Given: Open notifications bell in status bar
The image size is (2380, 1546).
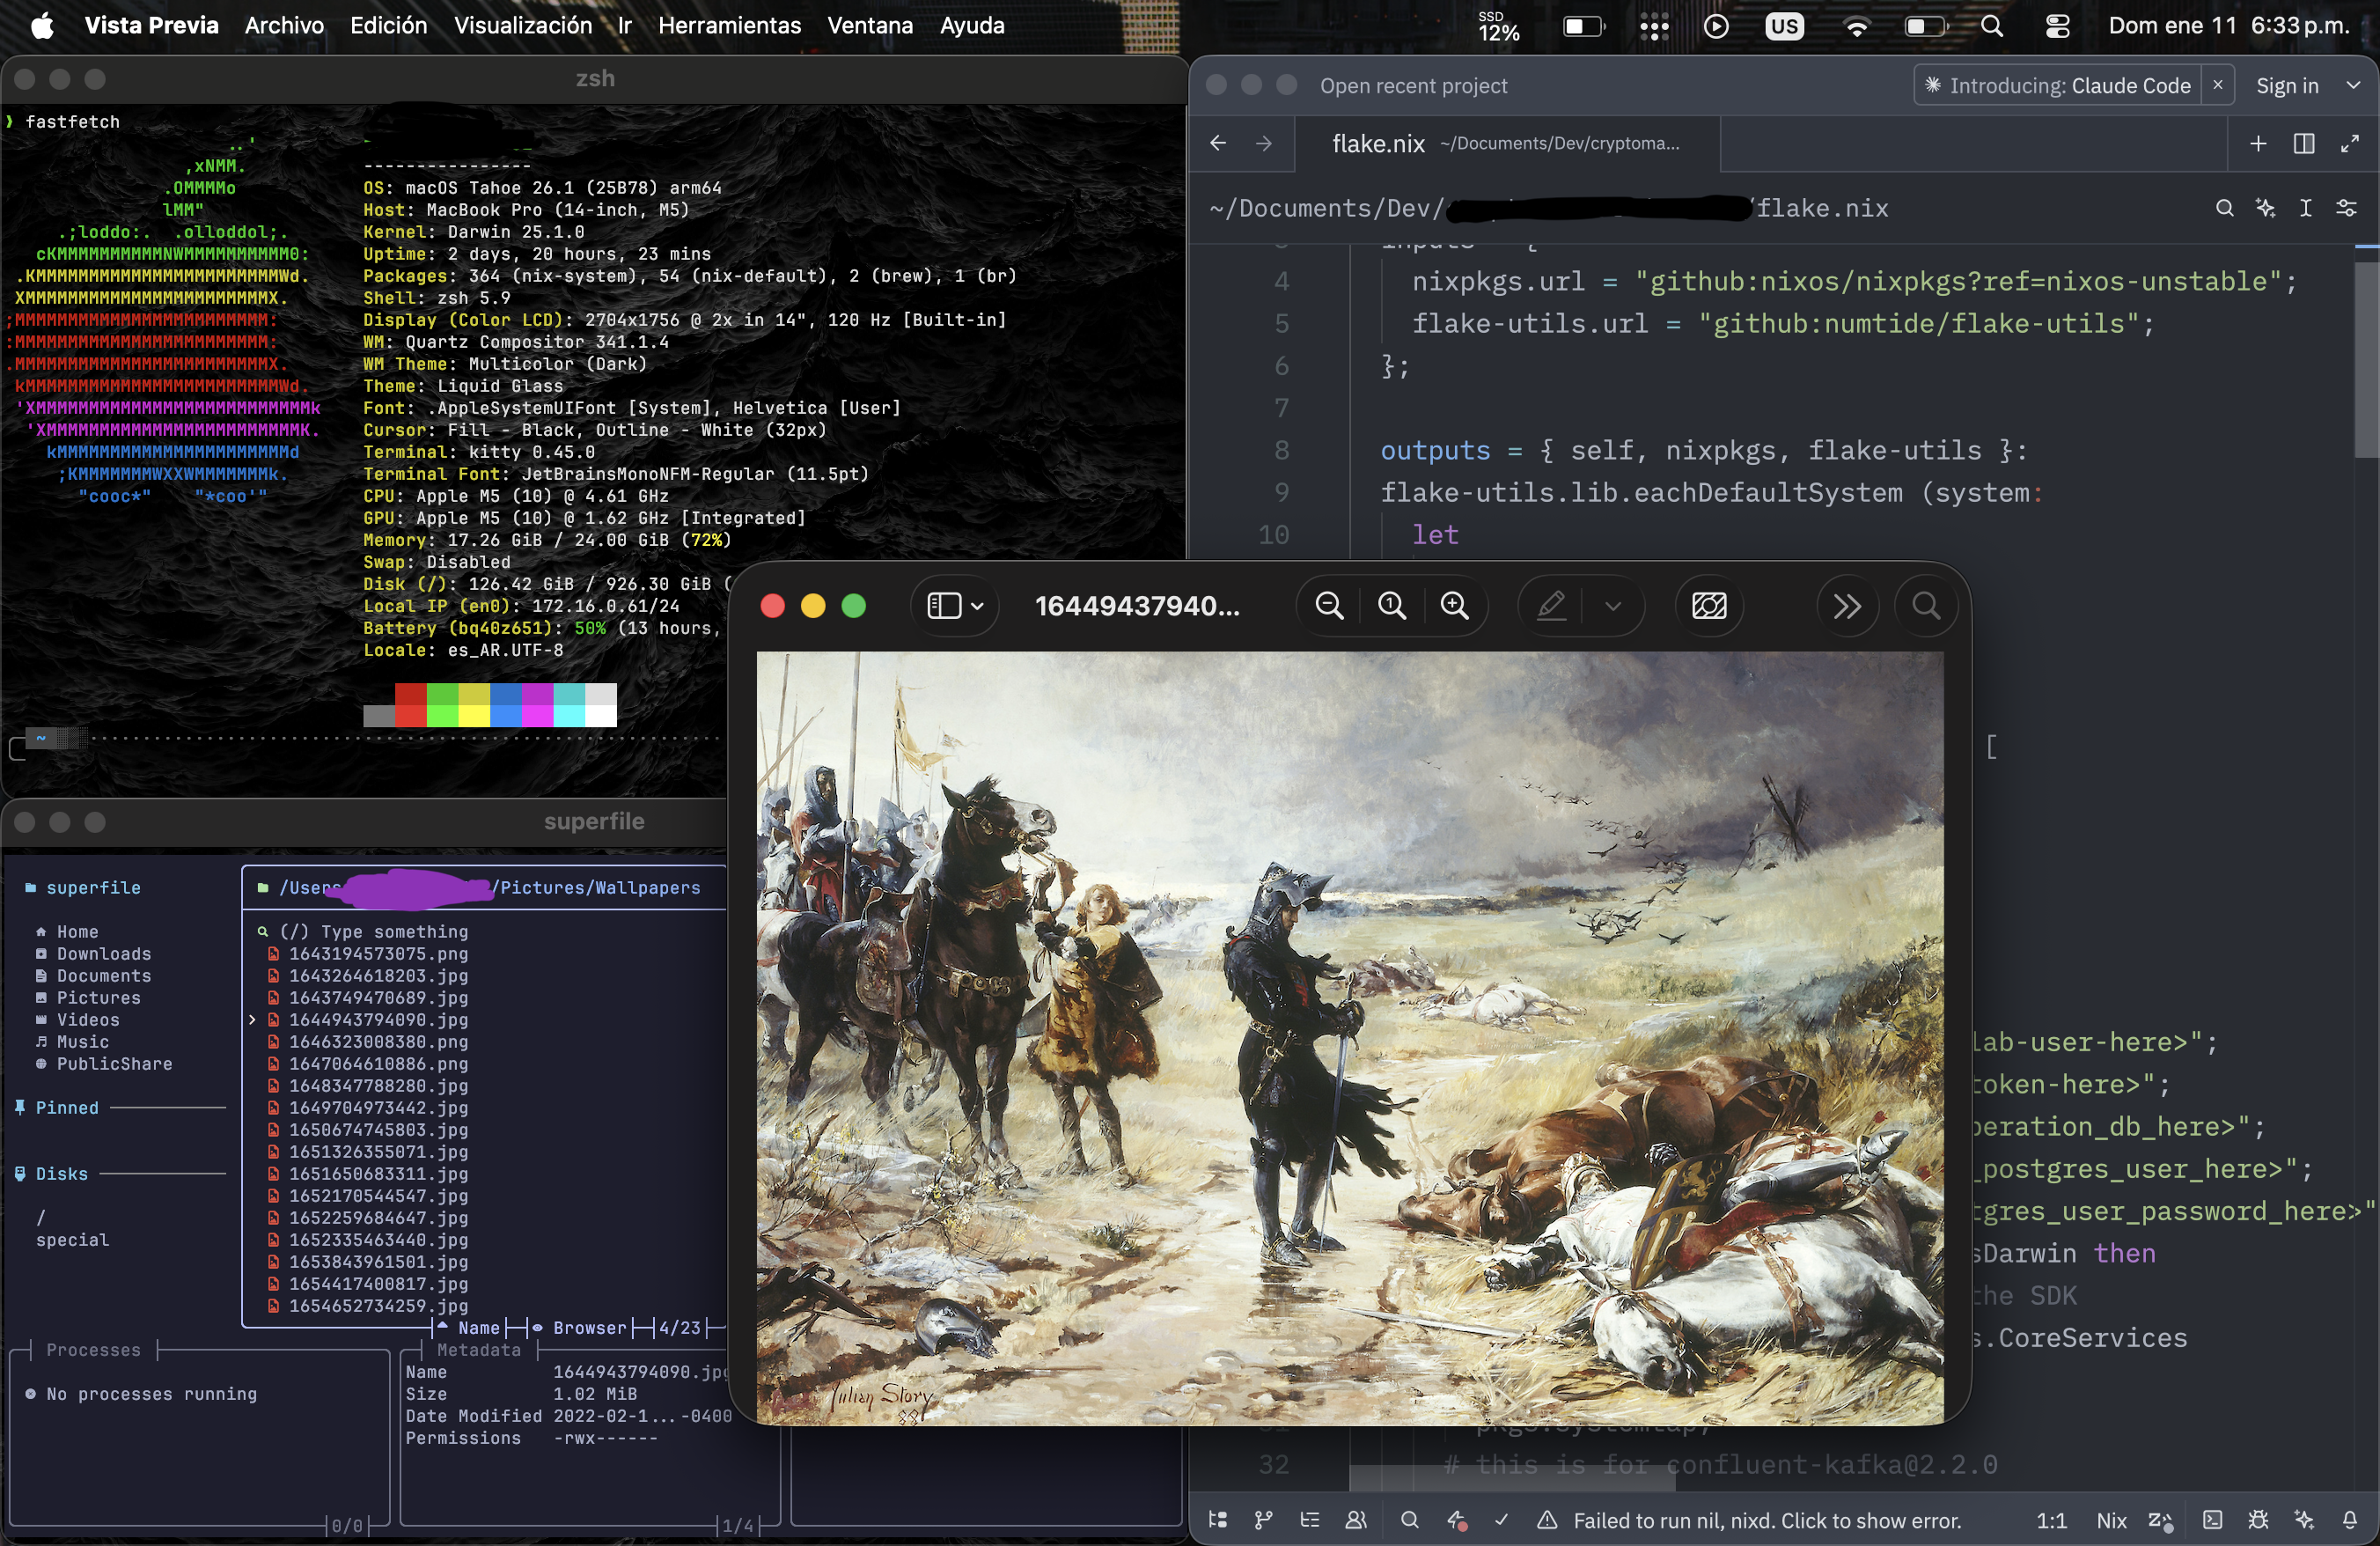Looking at the screenshot, I should click(x=2349, y=1520).
